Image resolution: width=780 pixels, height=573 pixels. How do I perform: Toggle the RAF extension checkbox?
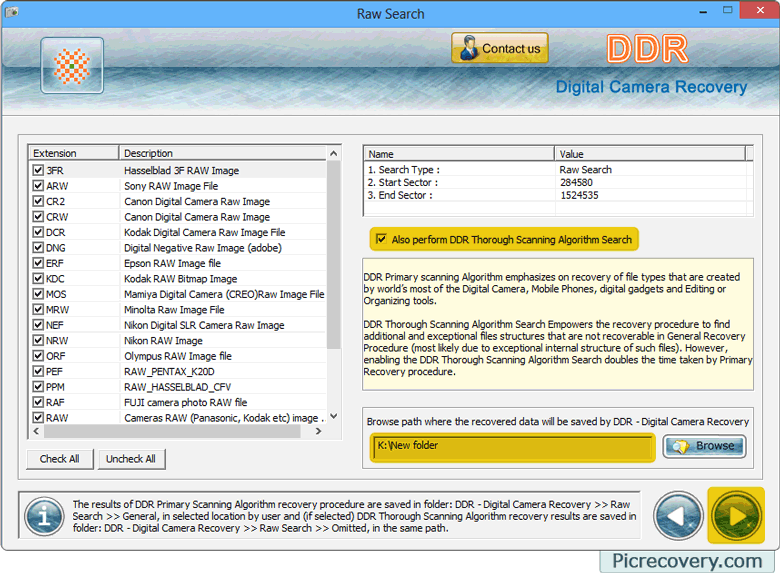(38, 402)
